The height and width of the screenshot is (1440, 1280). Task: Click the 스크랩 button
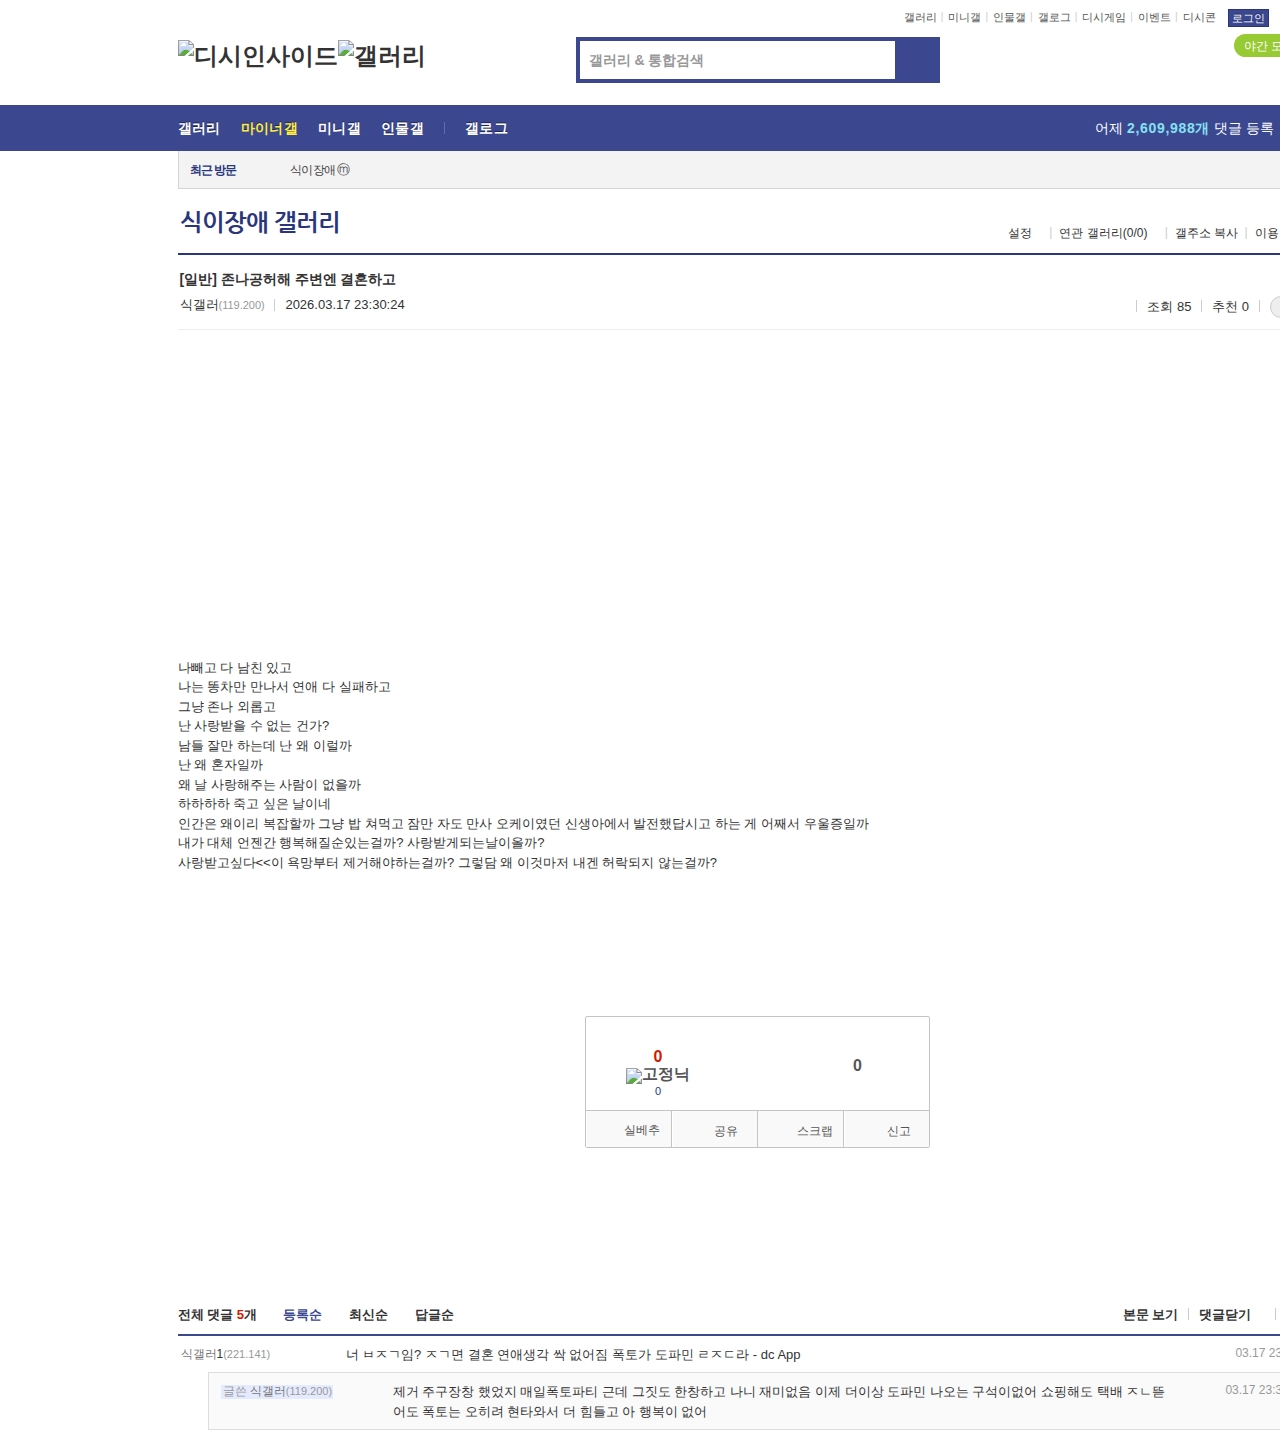coord(801,1130)
